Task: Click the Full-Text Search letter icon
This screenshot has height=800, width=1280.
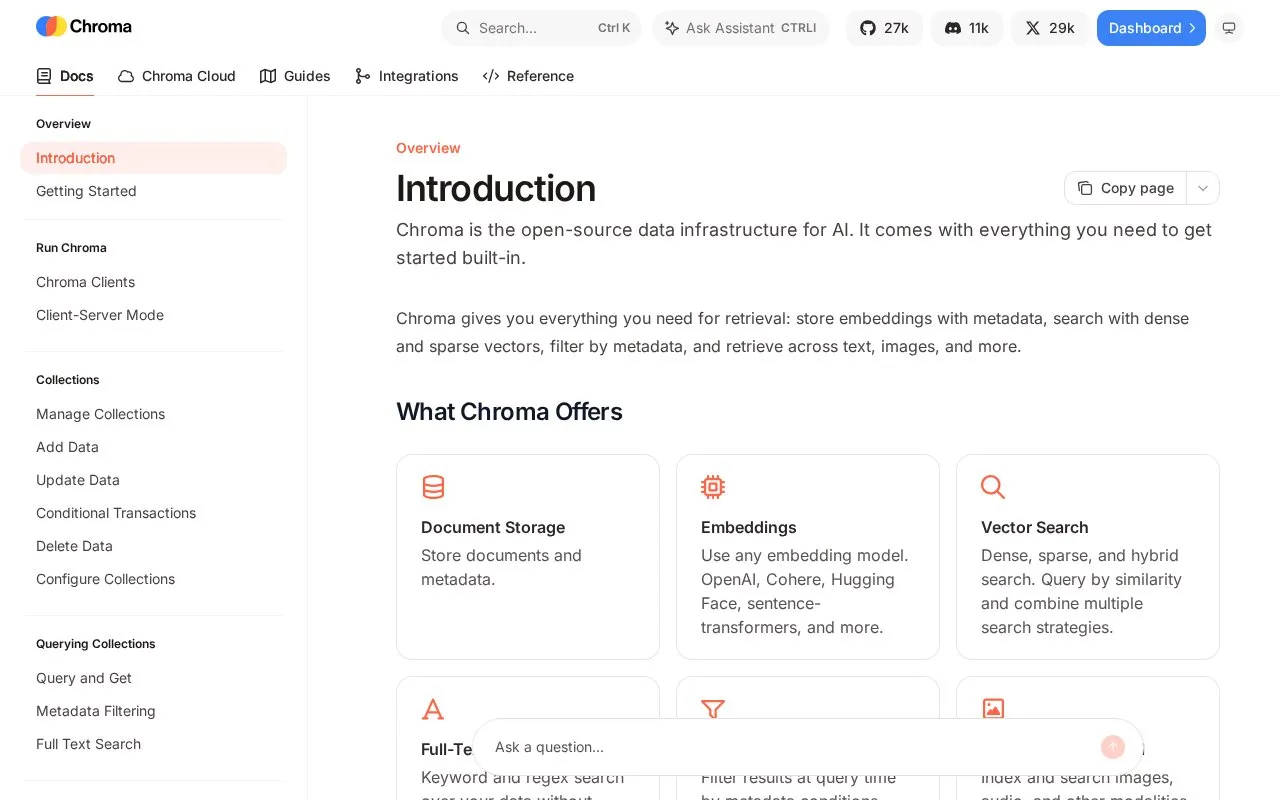Action: (433, 709)
